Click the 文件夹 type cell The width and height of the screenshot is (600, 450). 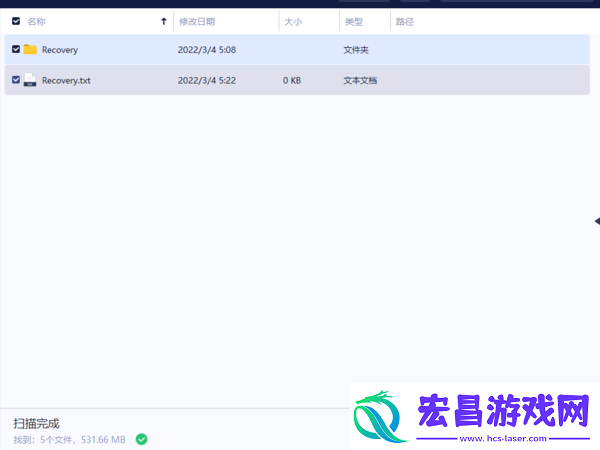point(356,50)
